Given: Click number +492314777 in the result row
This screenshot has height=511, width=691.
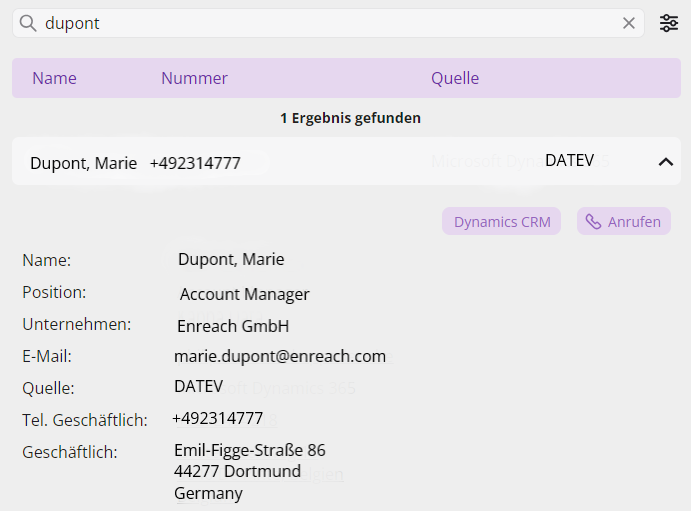Looking at the screenshot, I should pyautogui.click(x=195, y=163).
